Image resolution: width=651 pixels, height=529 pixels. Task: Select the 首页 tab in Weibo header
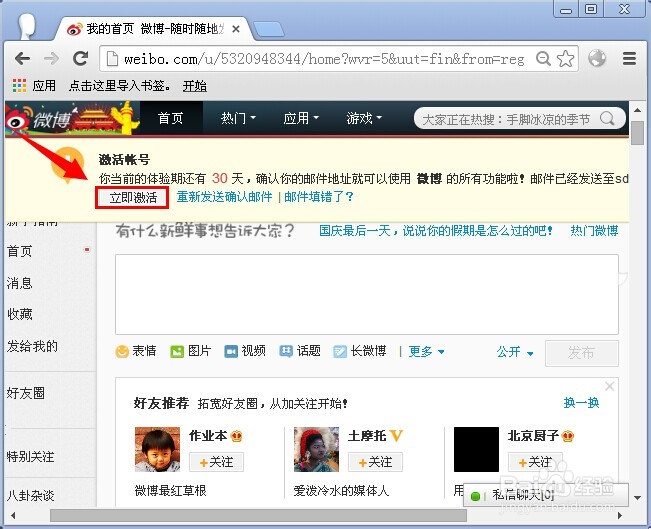coord(171,118)
